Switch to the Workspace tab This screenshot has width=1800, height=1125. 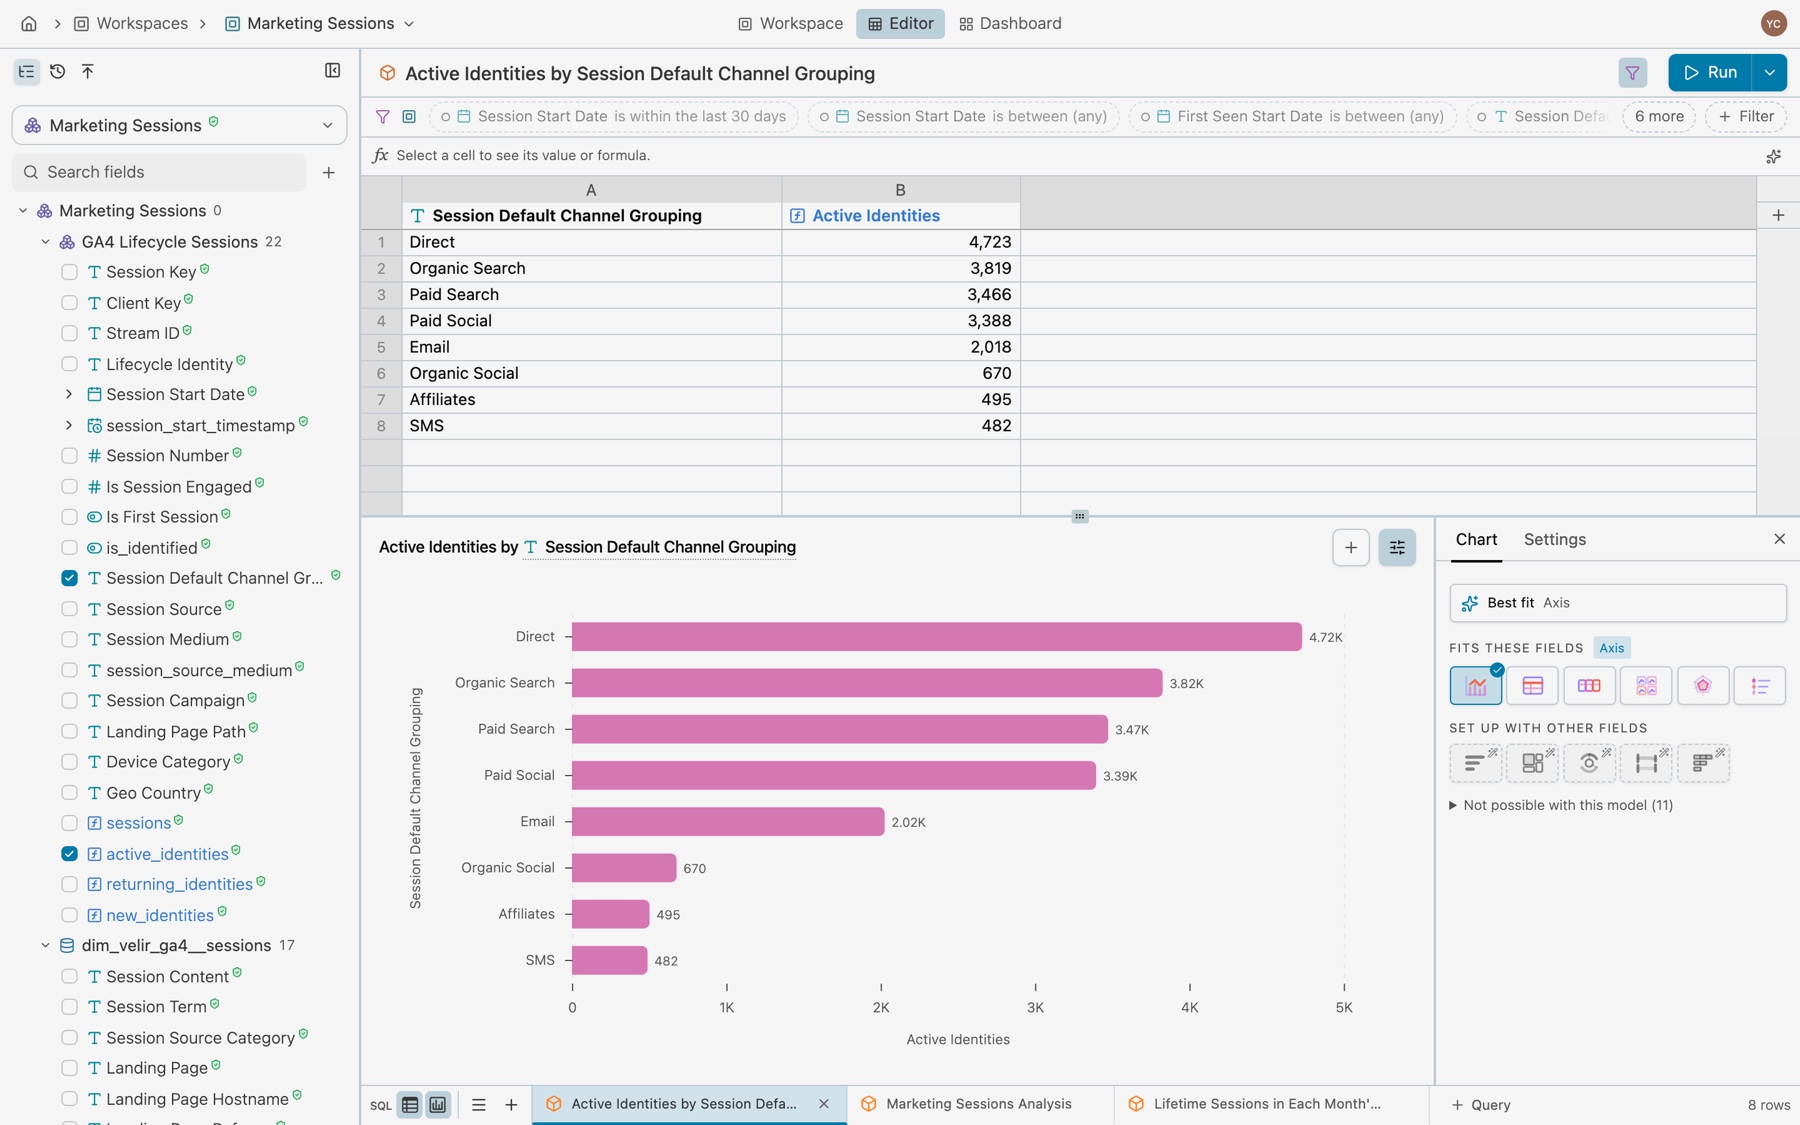(790, 23)
